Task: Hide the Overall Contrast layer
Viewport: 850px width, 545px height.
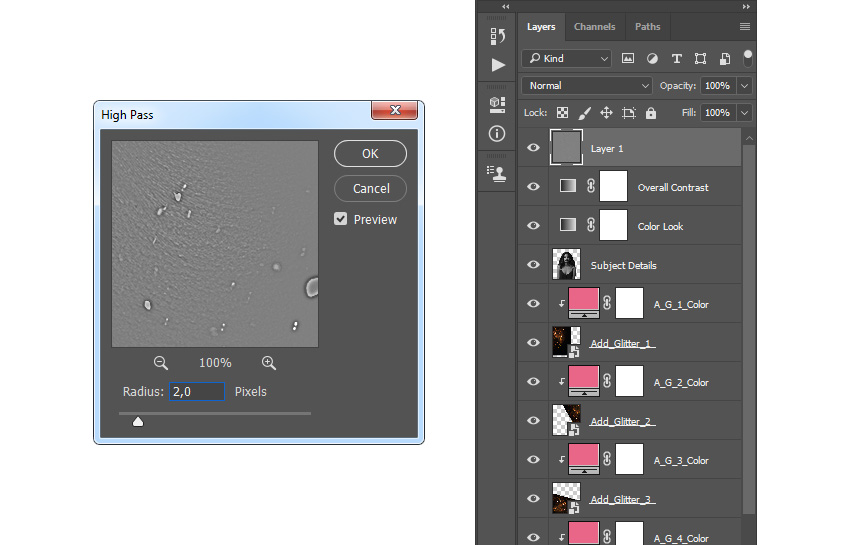Action: pyautogui.click(x=533, y=187)
